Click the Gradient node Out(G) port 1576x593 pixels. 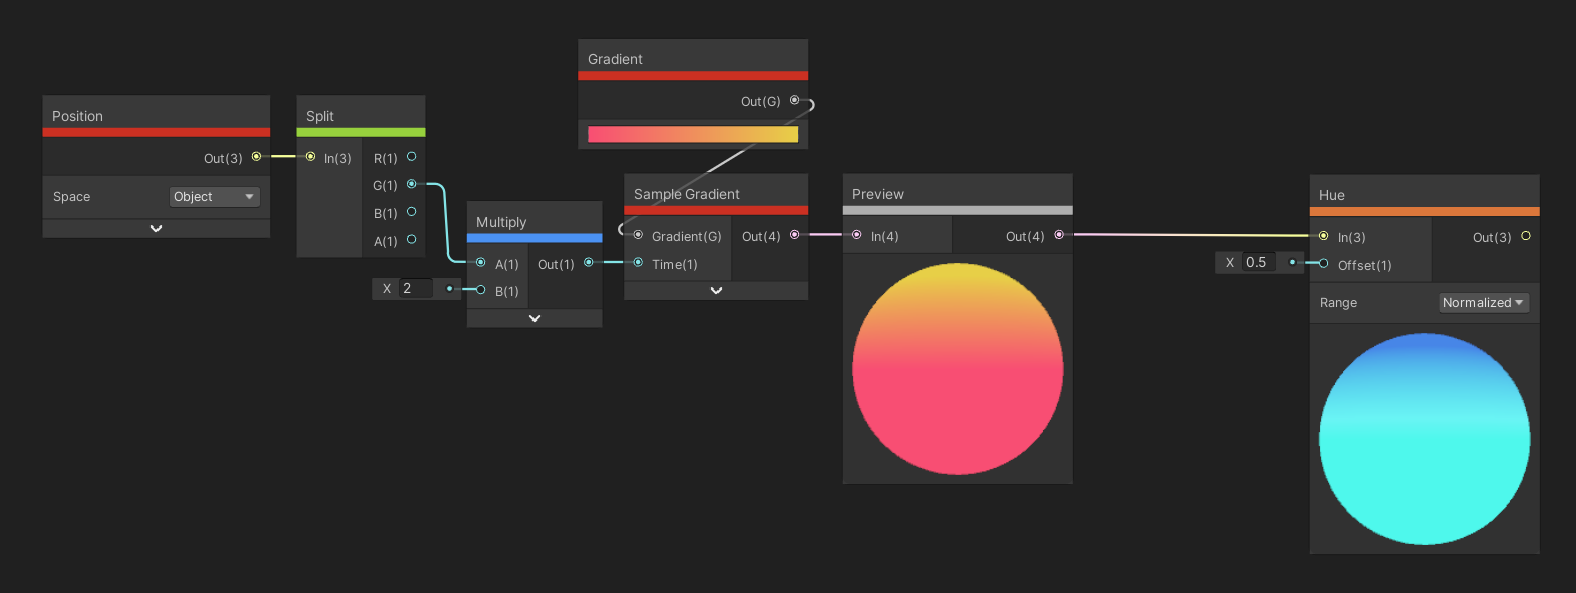click(x=795, y=100)
